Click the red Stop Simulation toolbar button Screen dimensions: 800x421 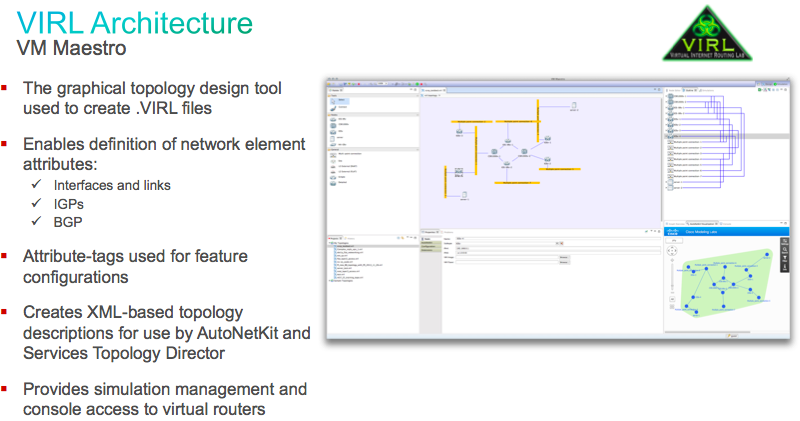421,84
